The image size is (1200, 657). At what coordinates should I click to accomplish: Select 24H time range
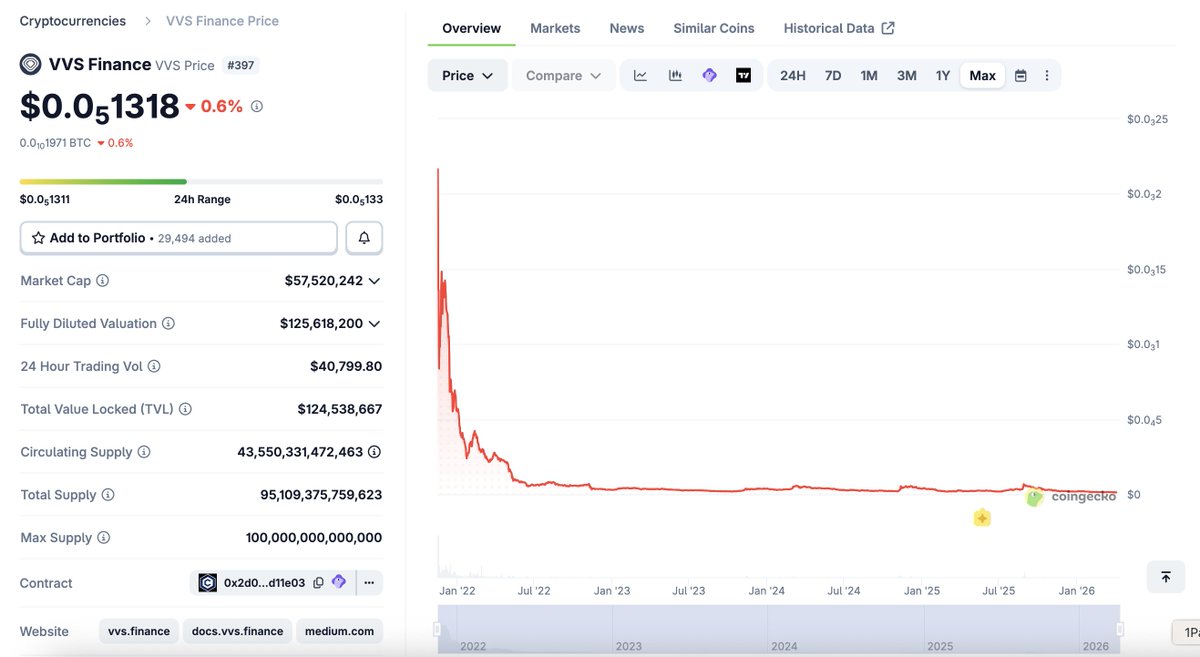click(x=793, y=76)
